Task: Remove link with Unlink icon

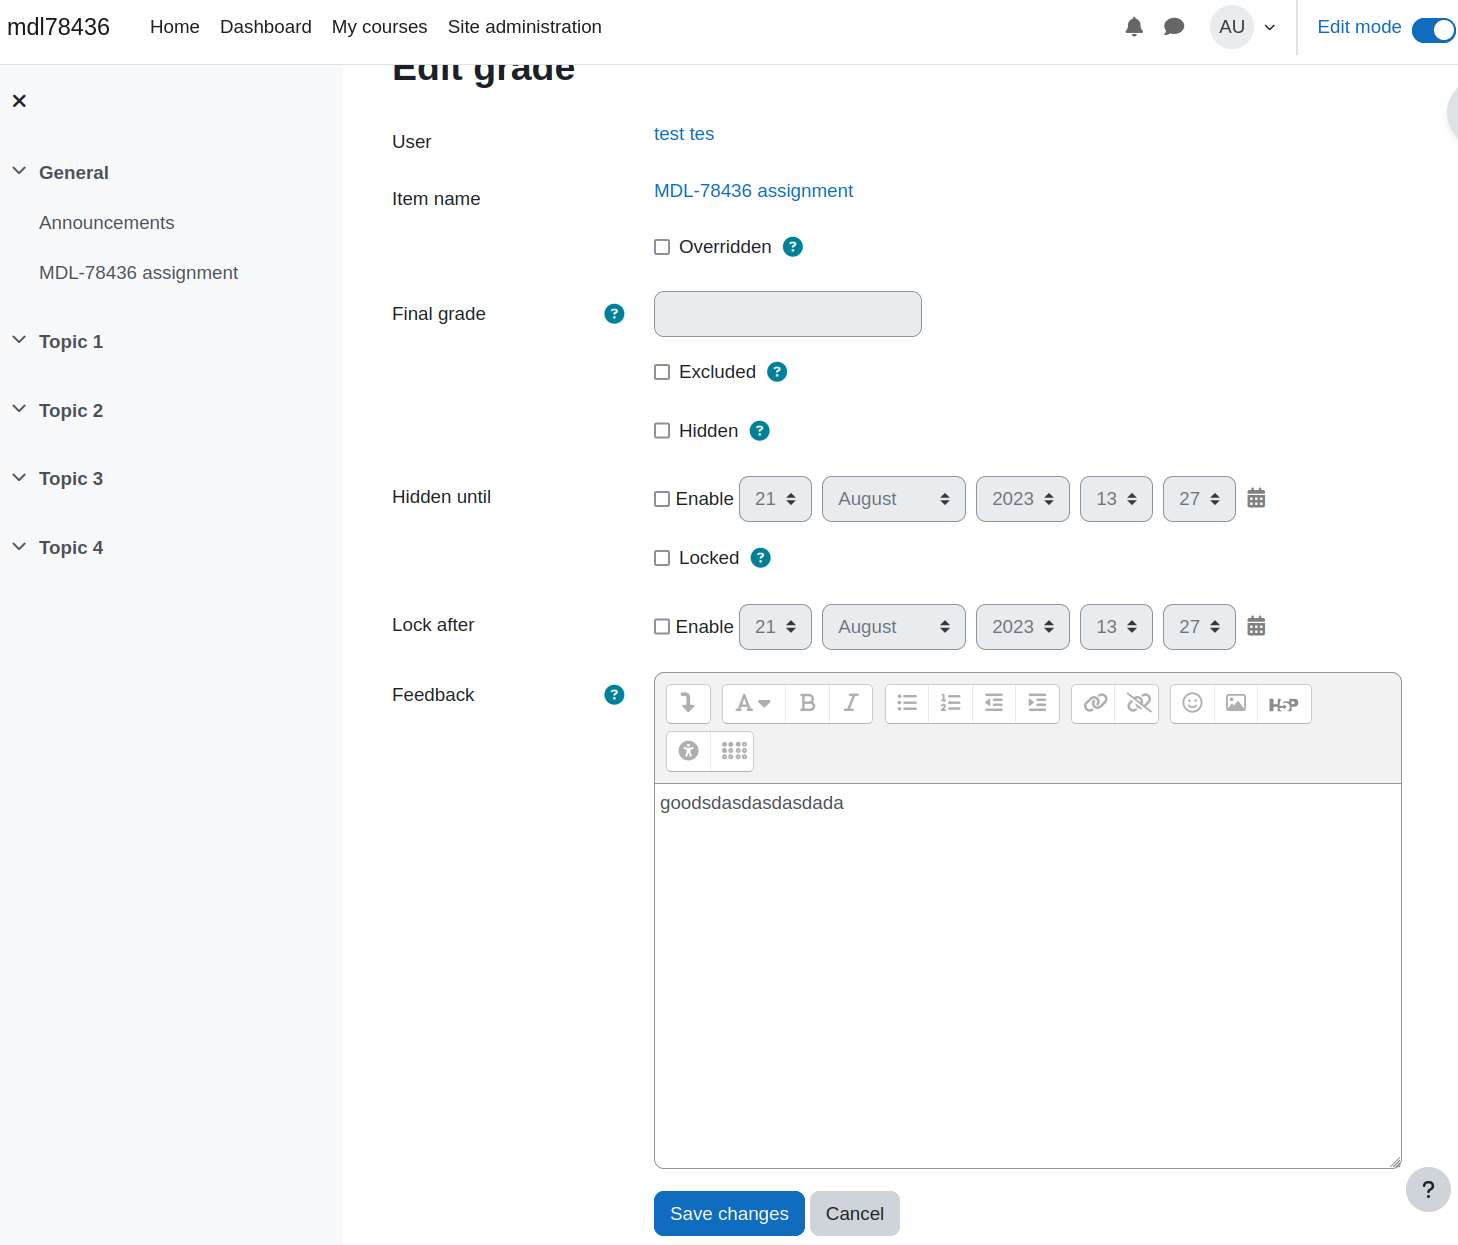Action: pyautogui.click(x=1138, y=704)
